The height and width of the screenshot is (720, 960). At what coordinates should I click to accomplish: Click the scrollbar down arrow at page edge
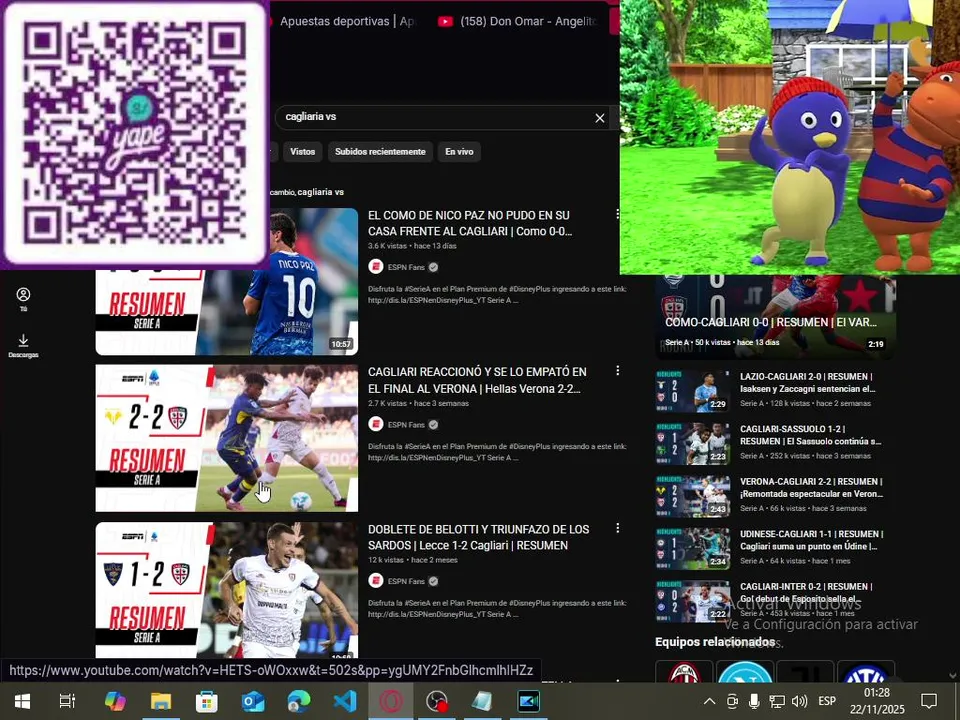tap(953, 675)
